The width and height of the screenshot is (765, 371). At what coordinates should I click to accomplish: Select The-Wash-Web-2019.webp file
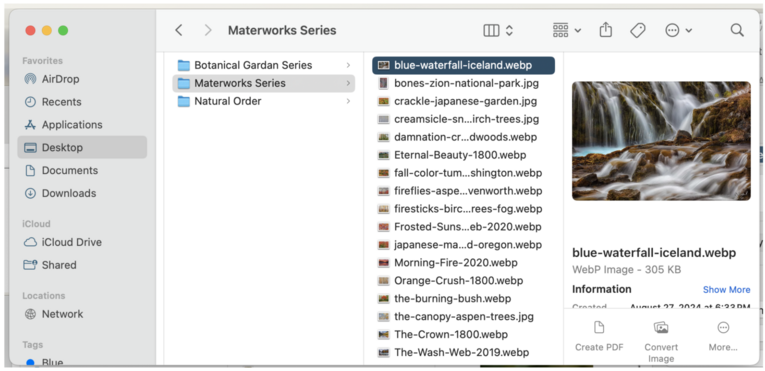pyautogui.click(x=463, y=352)
